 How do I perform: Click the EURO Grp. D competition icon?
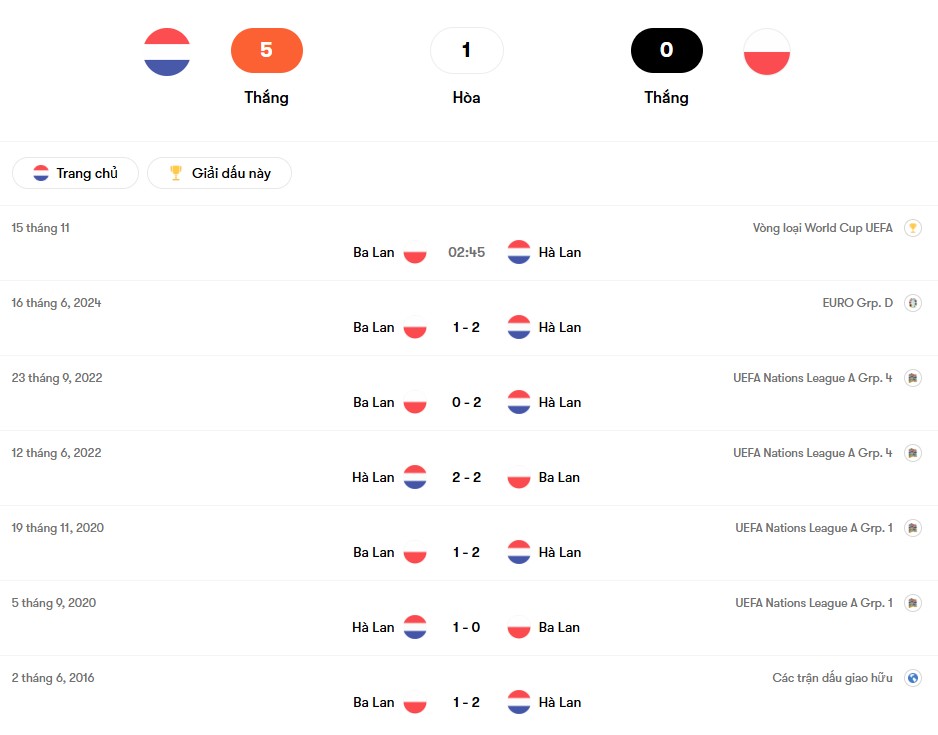(x=912, y=303)
